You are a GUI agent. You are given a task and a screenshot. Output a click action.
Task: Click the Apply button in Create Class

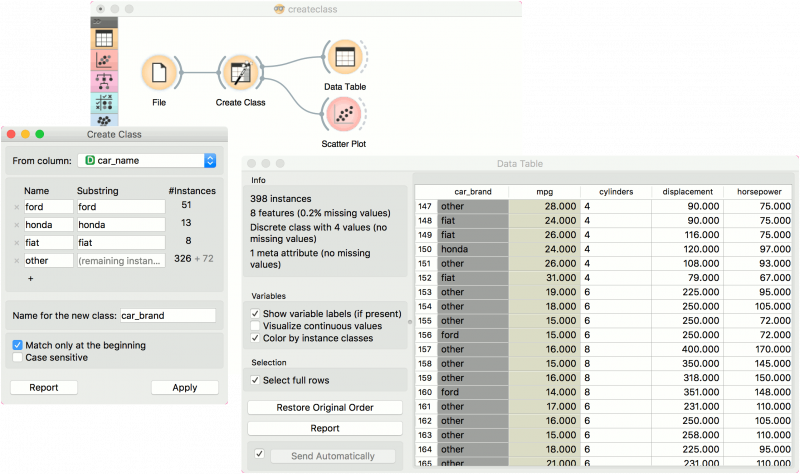click(184, 387)
